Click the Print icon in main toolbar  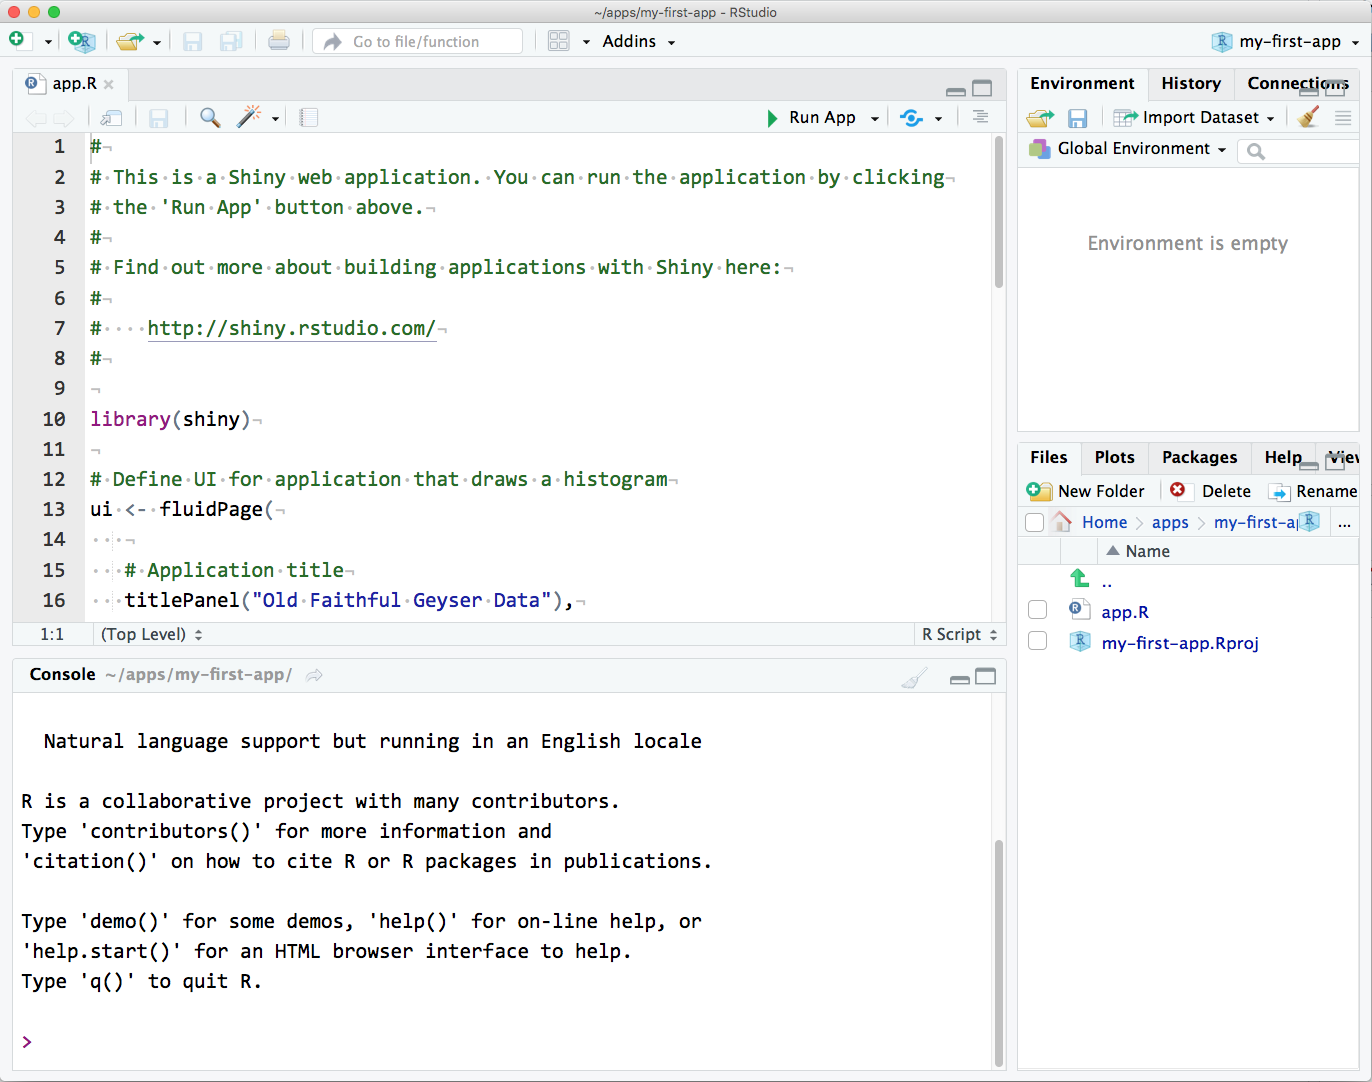coord(279,41)
